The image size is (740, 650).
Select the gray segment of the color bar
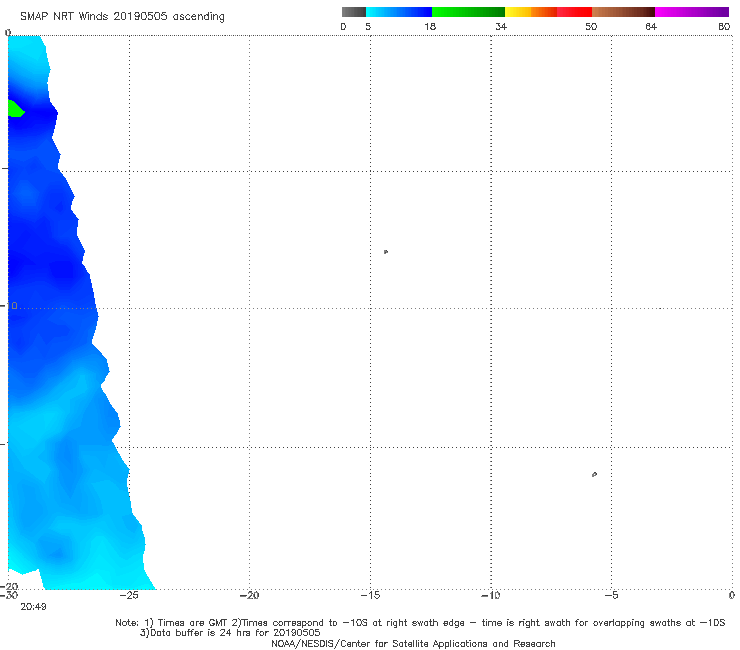tap(354, 12)
